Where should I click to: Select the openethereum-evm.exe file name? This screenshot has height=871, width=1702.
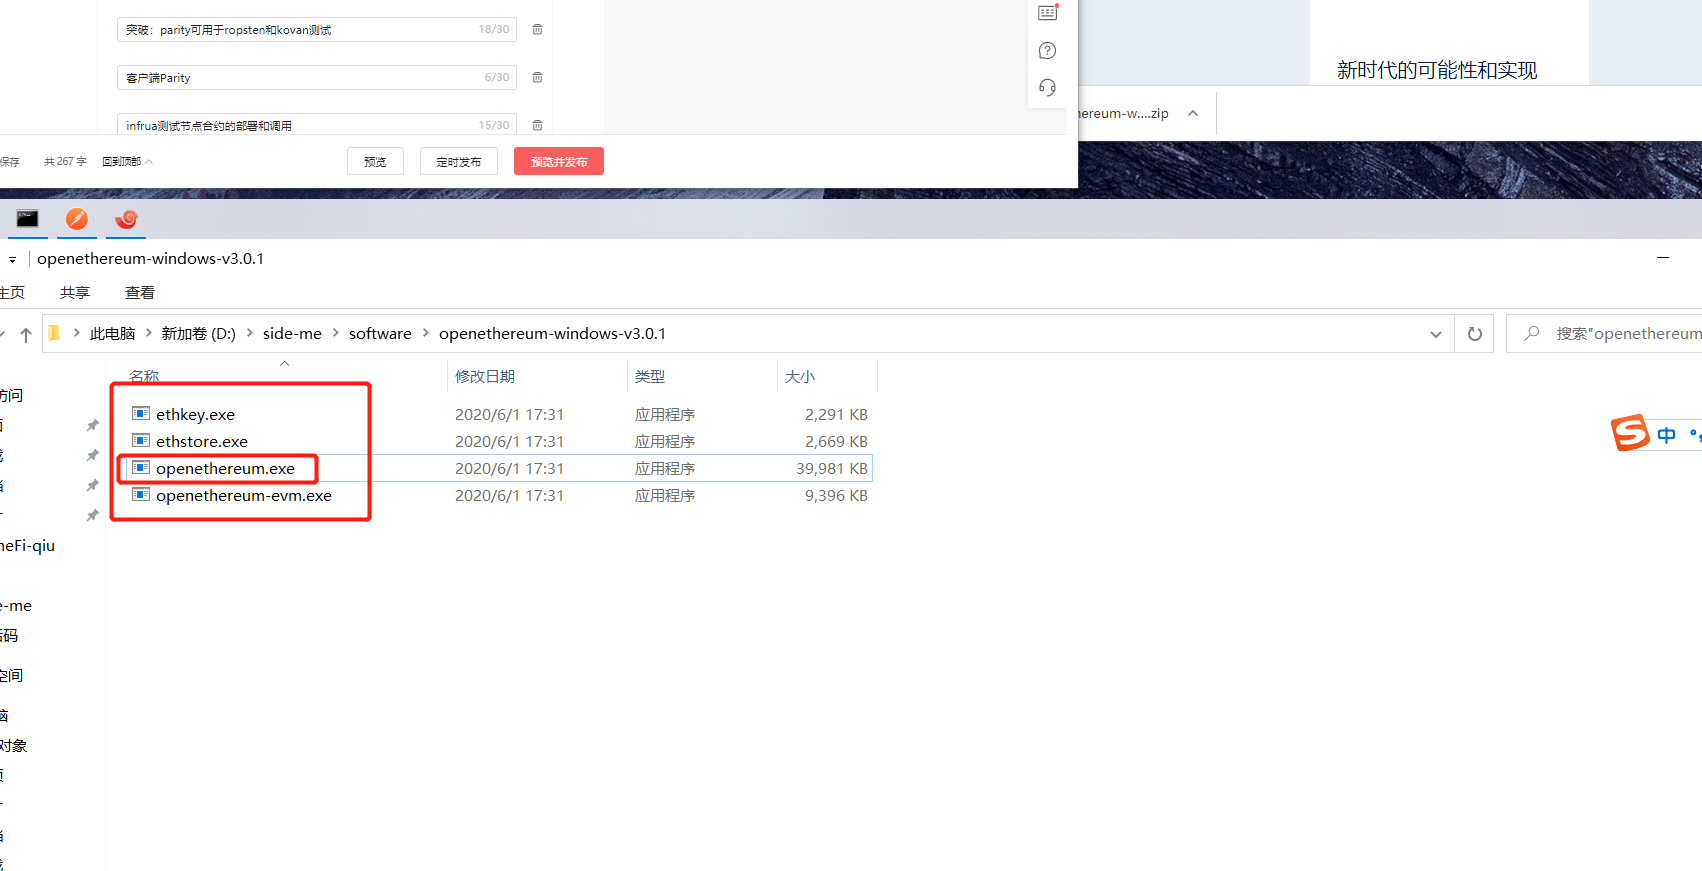244,495
